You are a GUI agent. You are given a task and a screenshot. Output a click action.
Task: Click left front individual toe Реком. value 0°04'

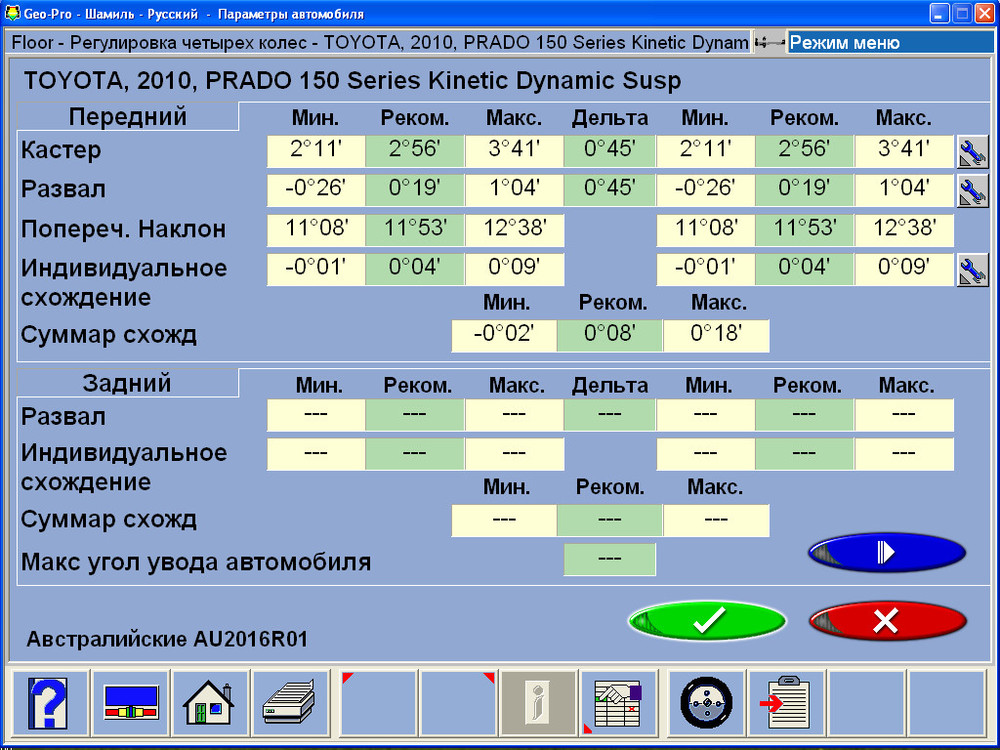coord(415,269)
